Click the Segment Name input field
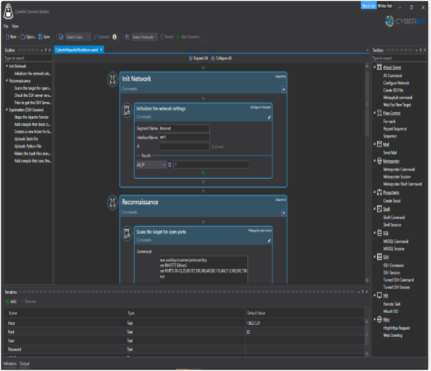Screen dimensions: 431x371 click(184, 128)
